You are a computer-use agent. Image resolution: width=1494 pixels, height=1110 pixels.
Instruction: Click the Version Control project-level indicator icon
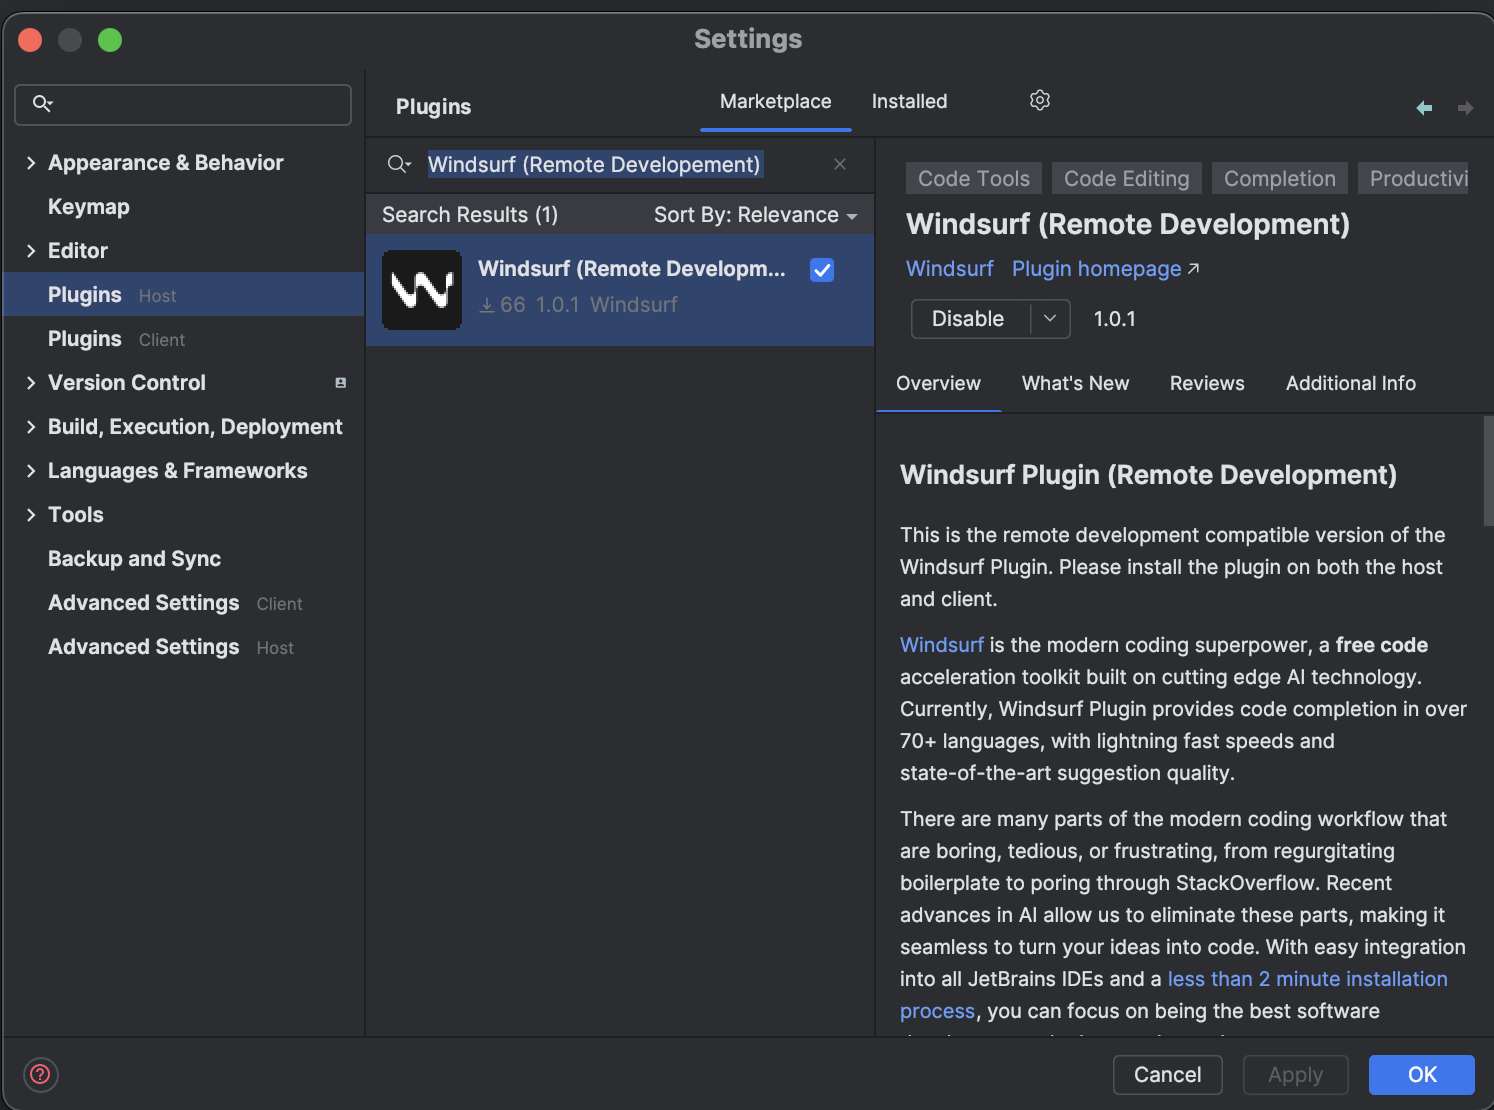[x=340, y=383]
